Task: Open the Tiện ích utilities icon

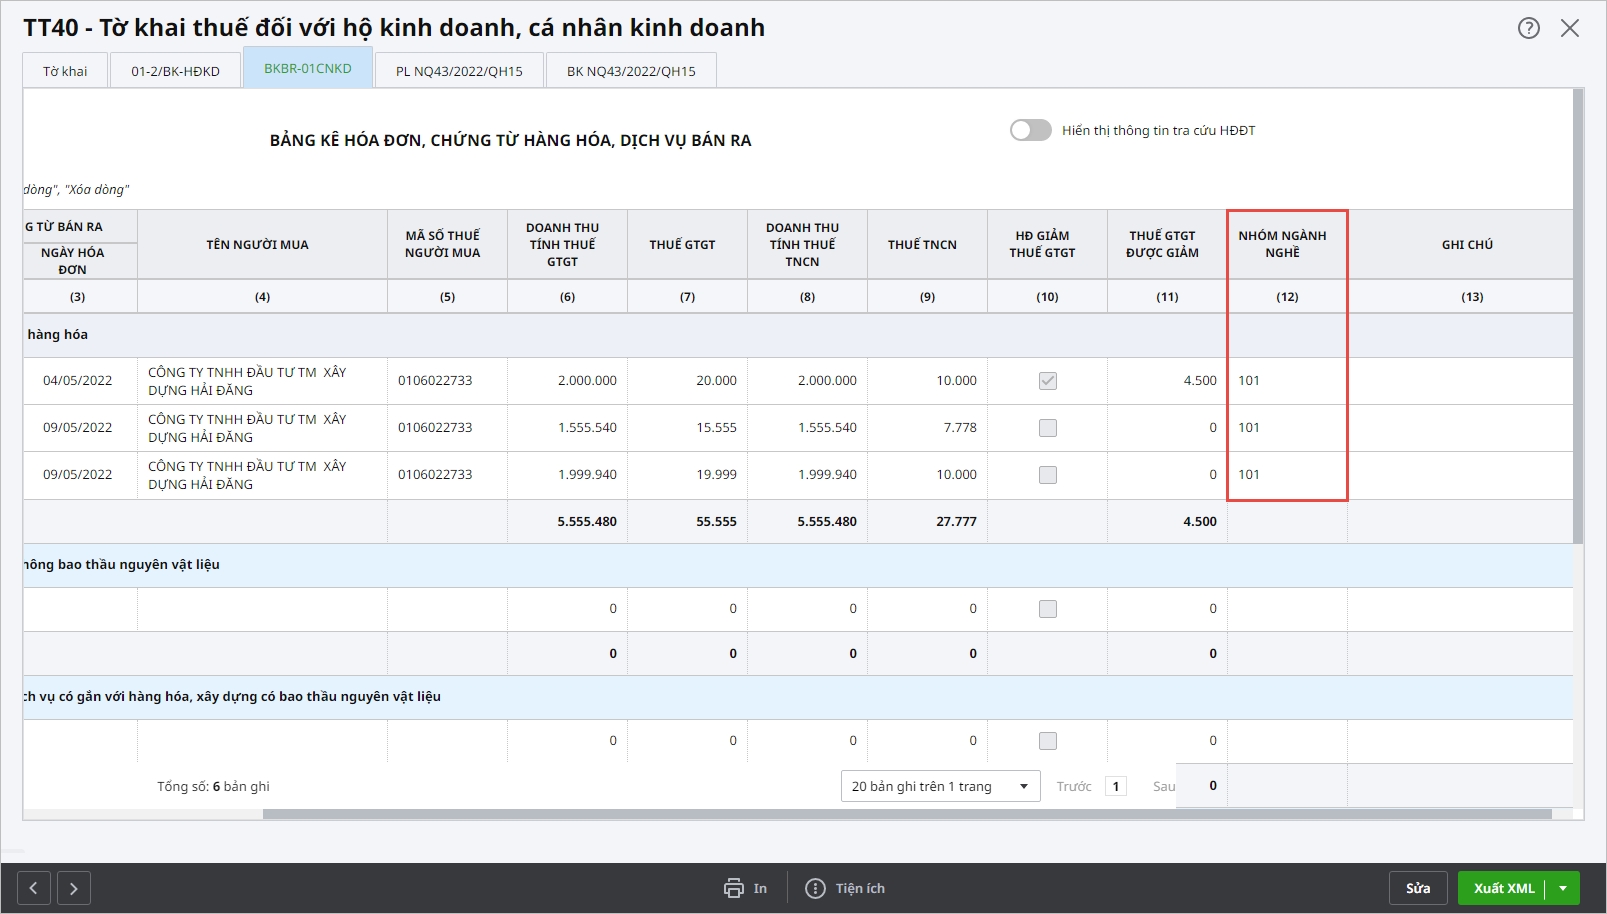Action: click(x=816, y=888)
